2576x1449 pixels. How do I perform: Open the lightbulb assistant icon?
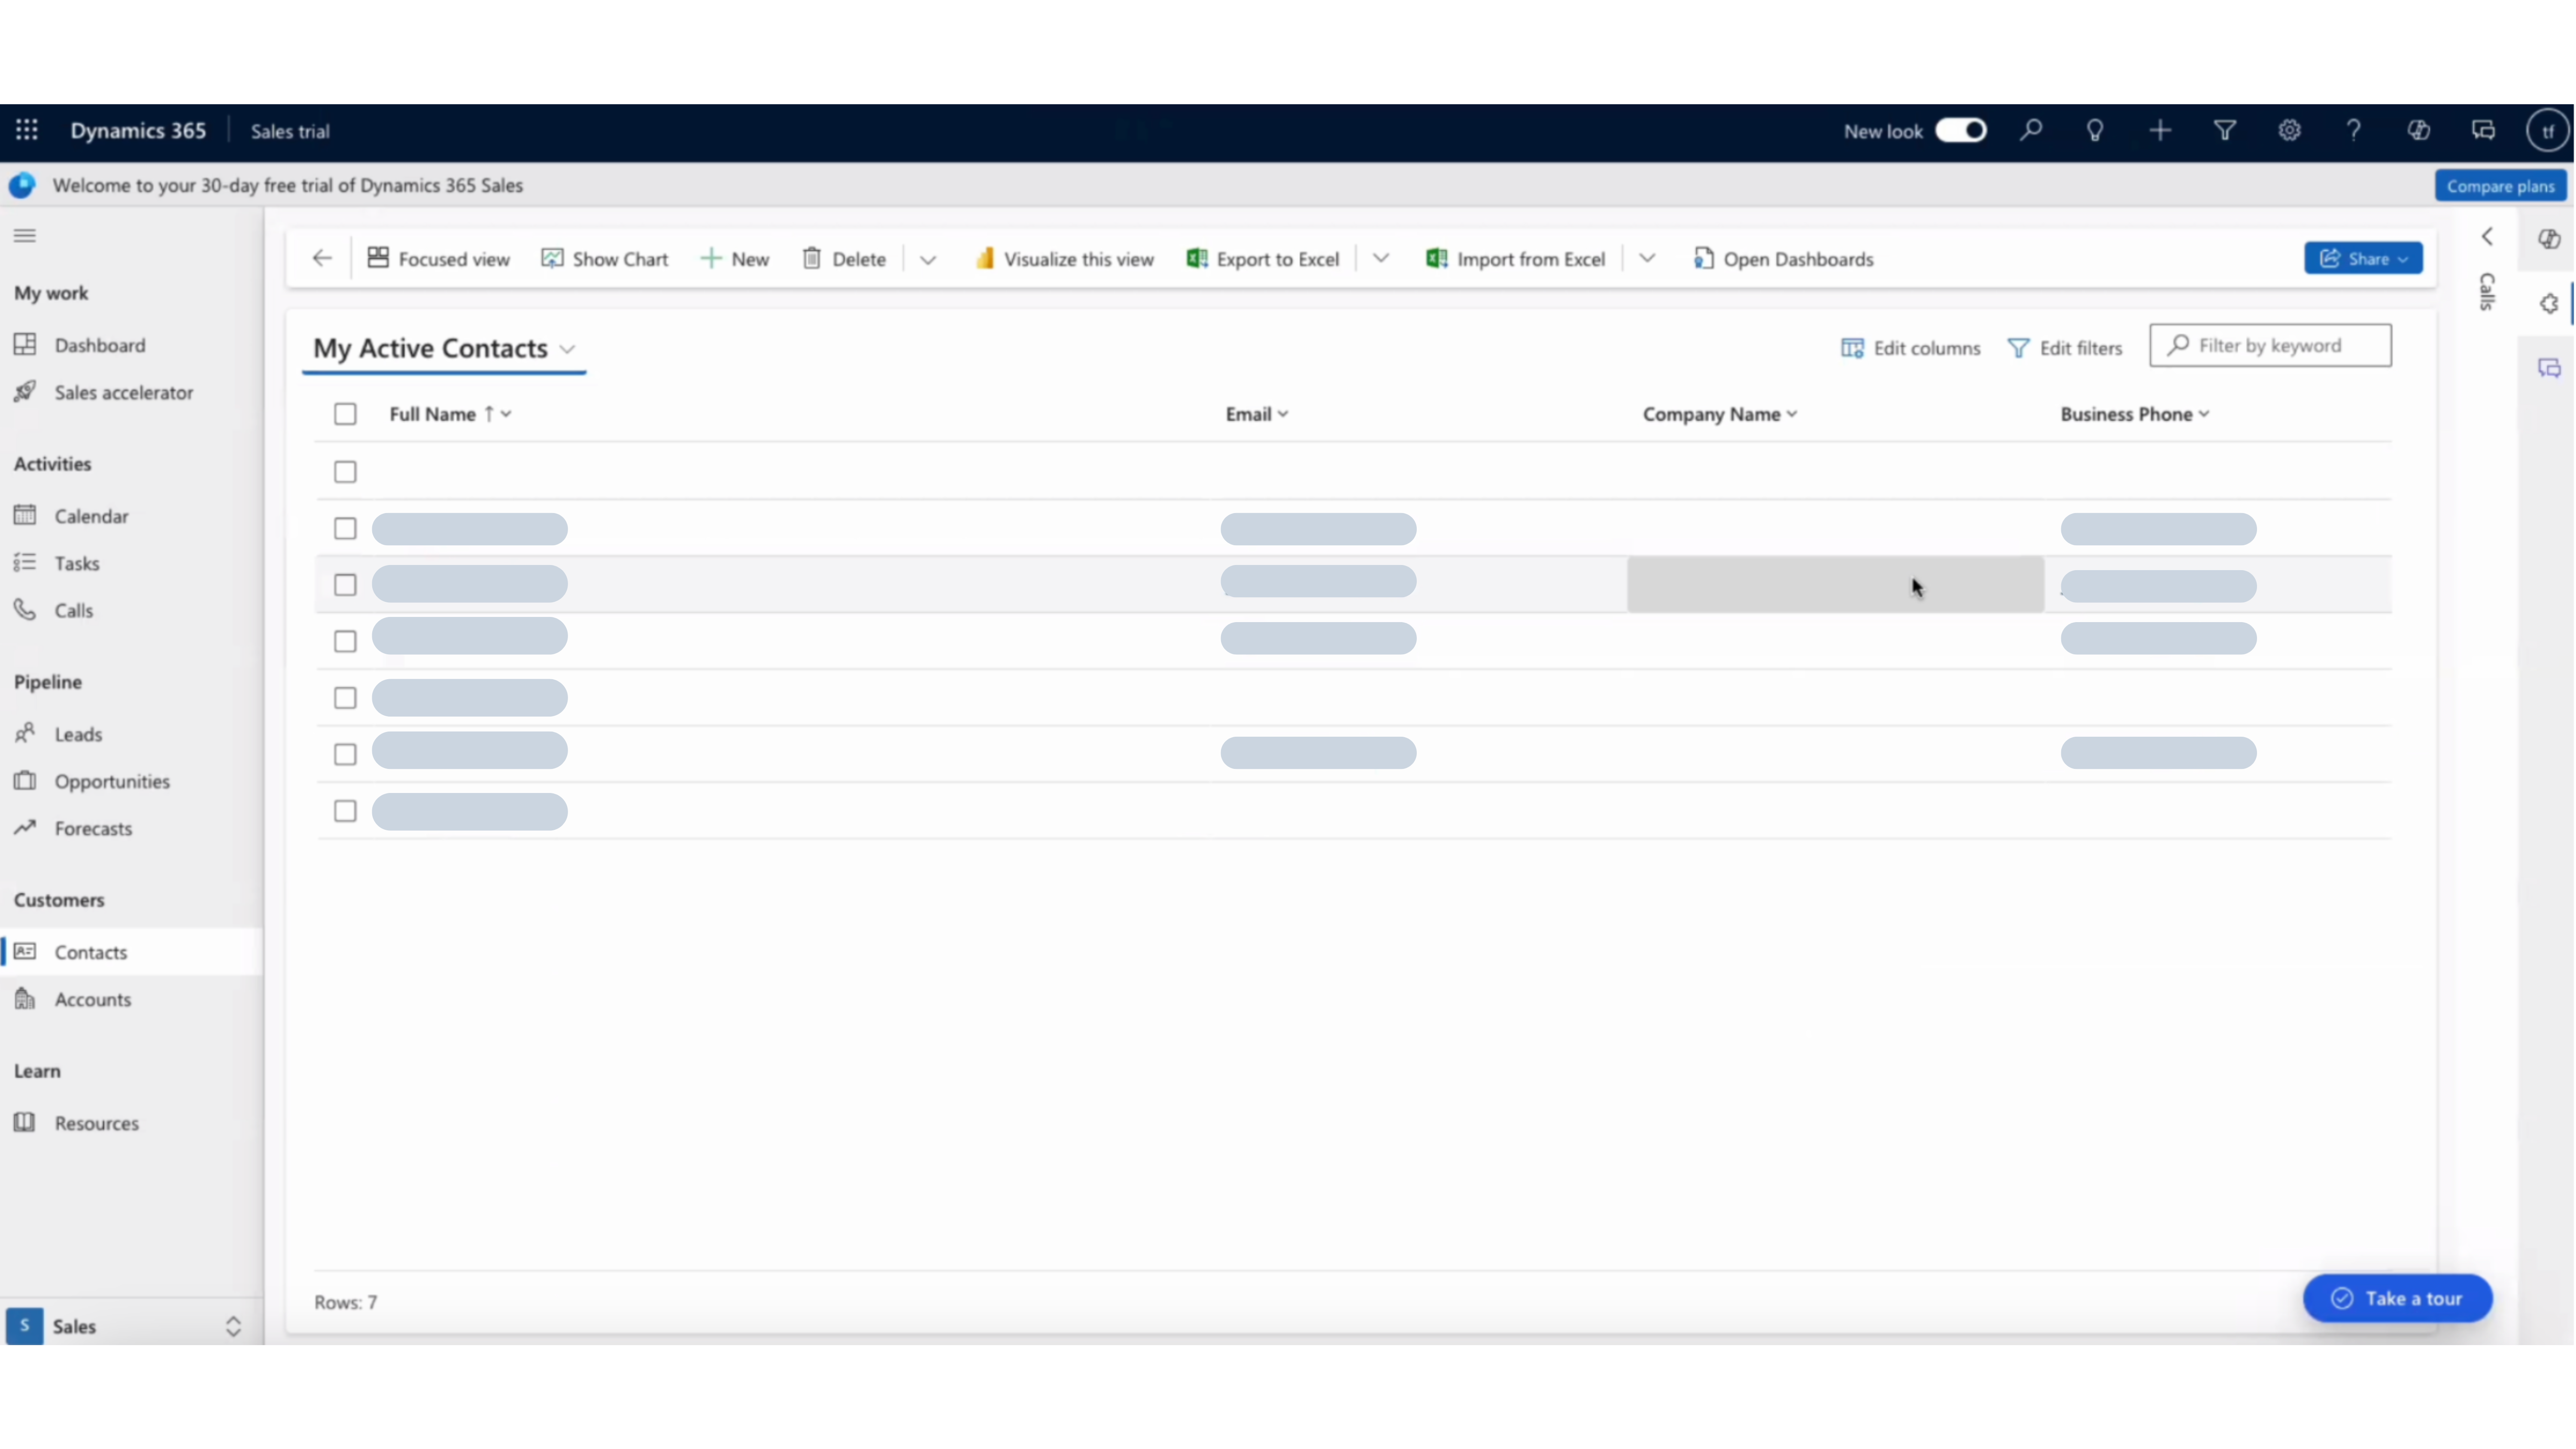click(2095, 130)
